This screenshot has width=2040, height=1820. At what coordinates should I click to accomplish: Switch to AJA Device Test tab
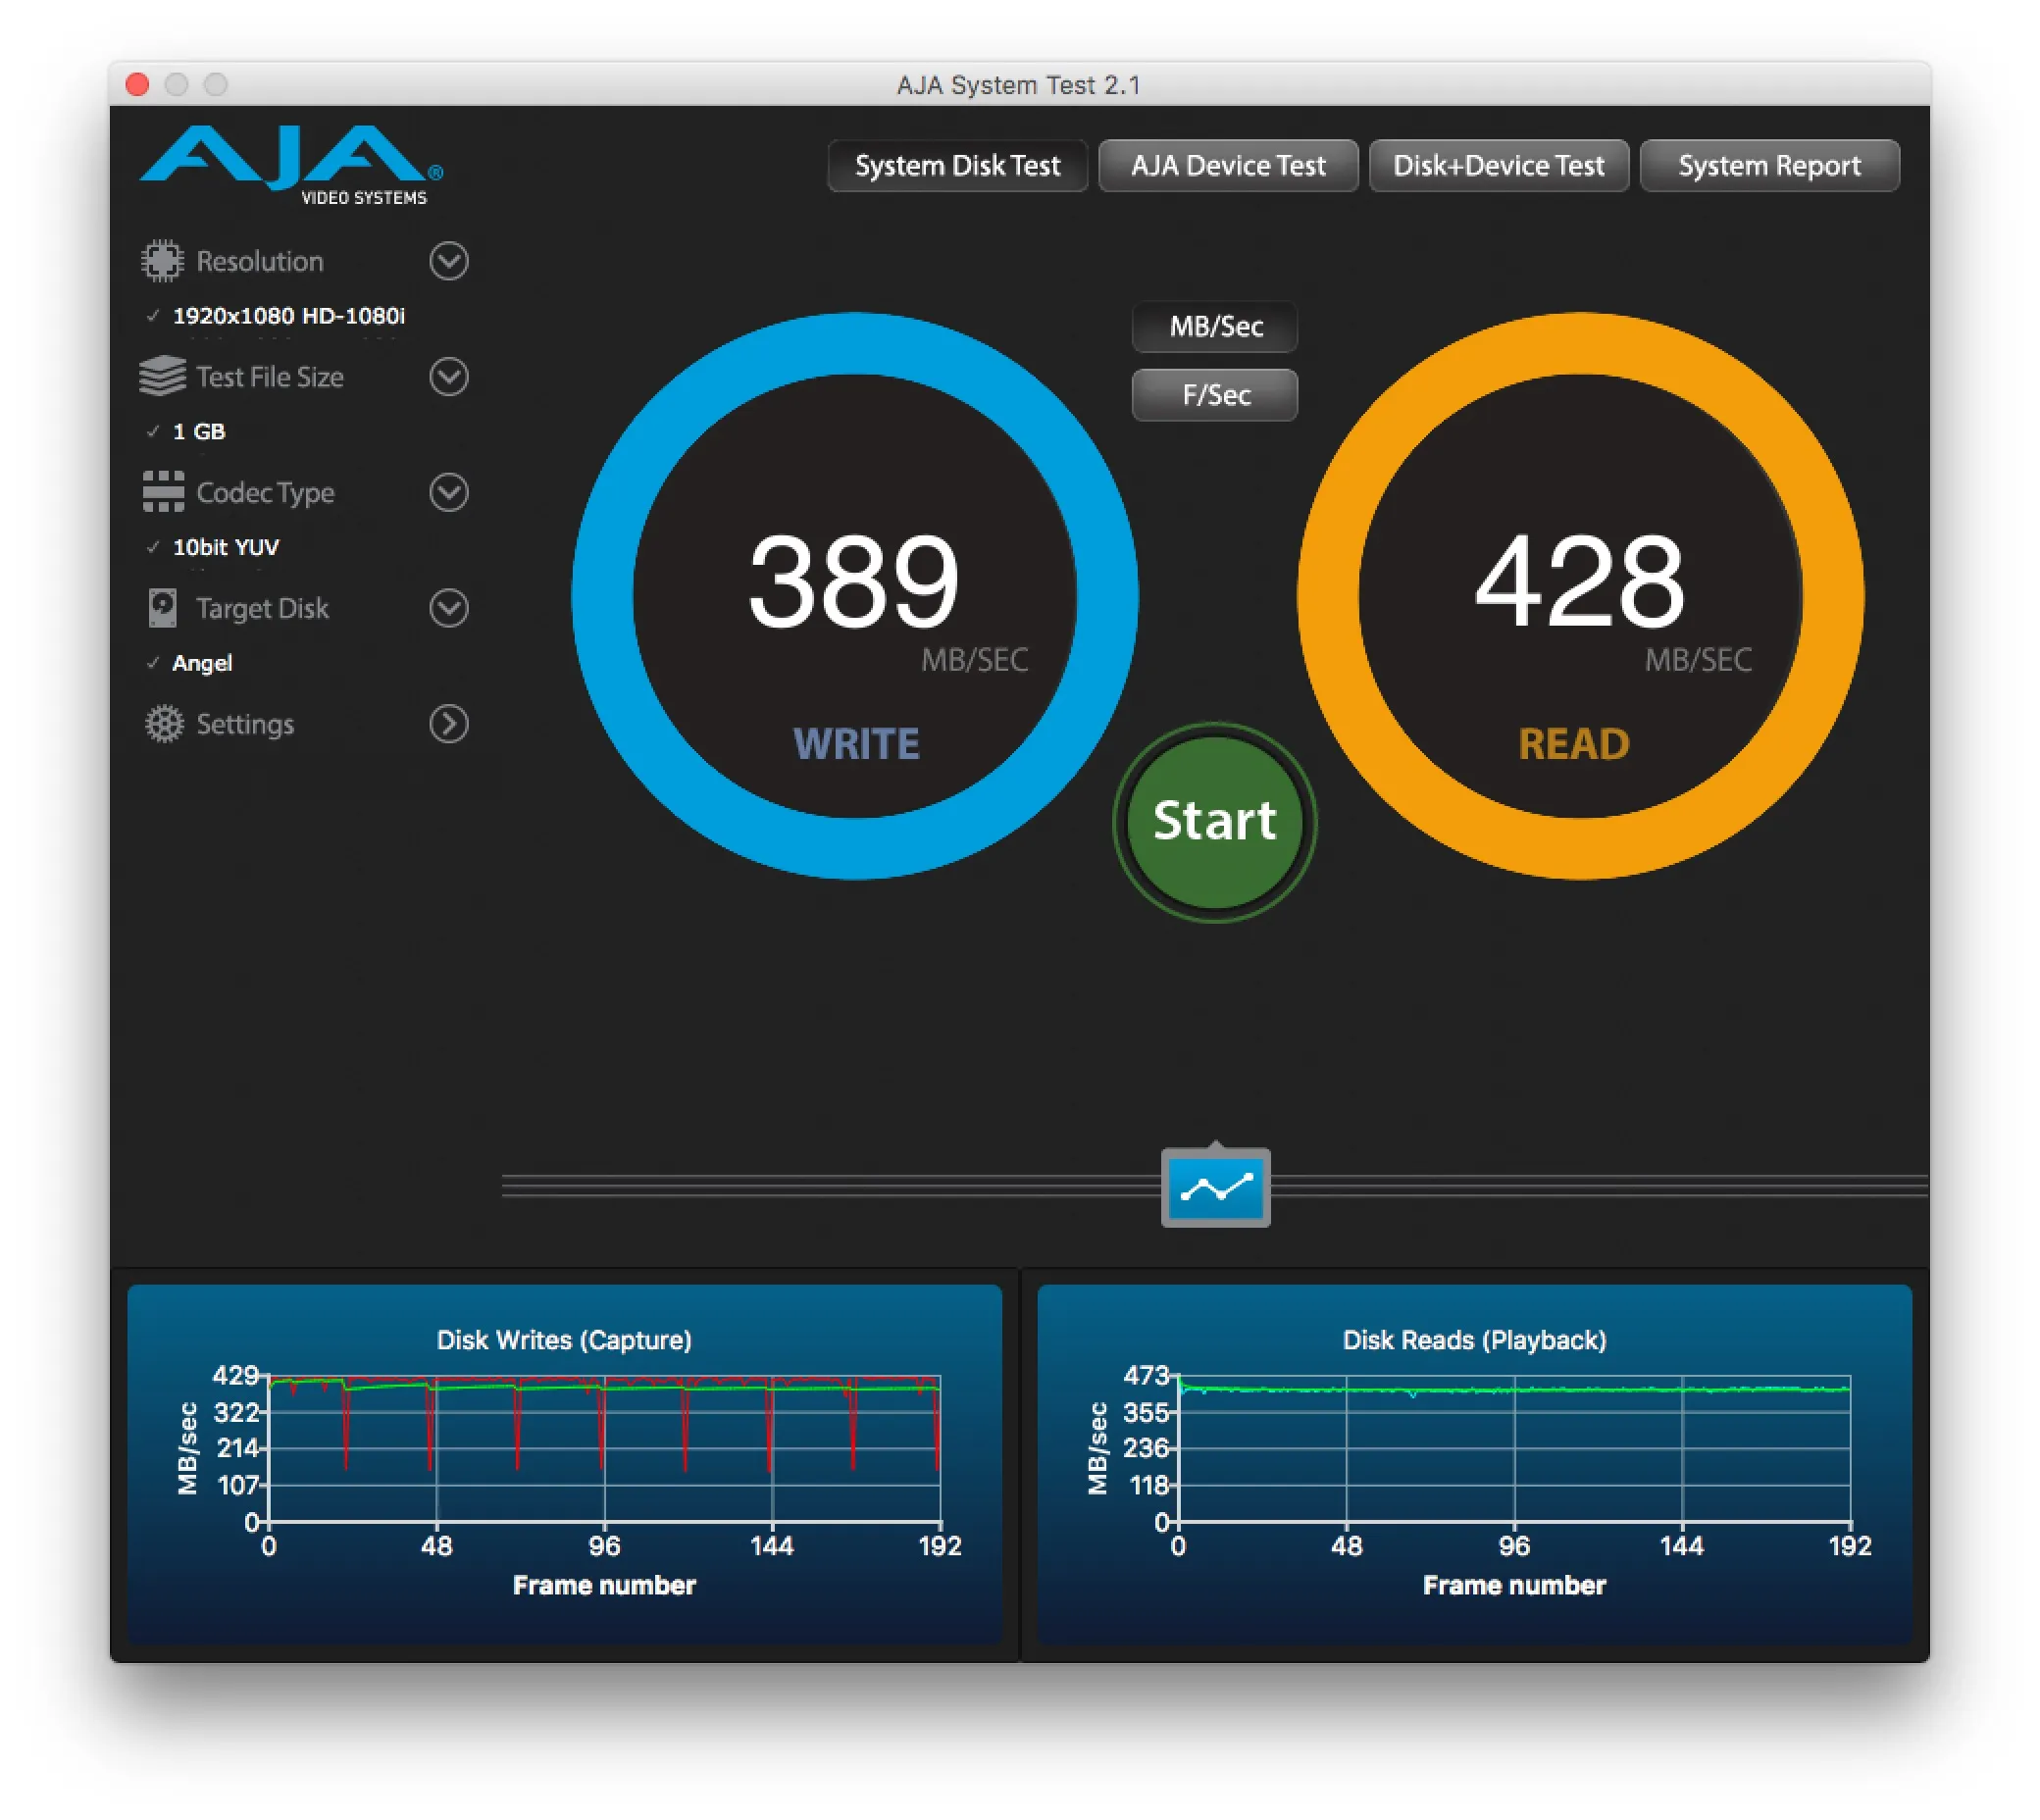click(x=1228, y=166)
